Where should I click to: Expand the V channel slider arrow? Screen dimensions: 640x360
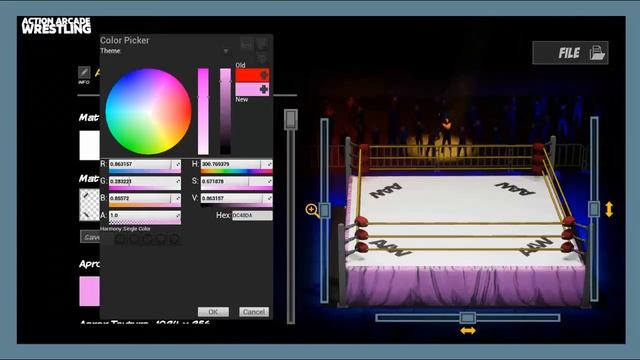coord(269,198)
